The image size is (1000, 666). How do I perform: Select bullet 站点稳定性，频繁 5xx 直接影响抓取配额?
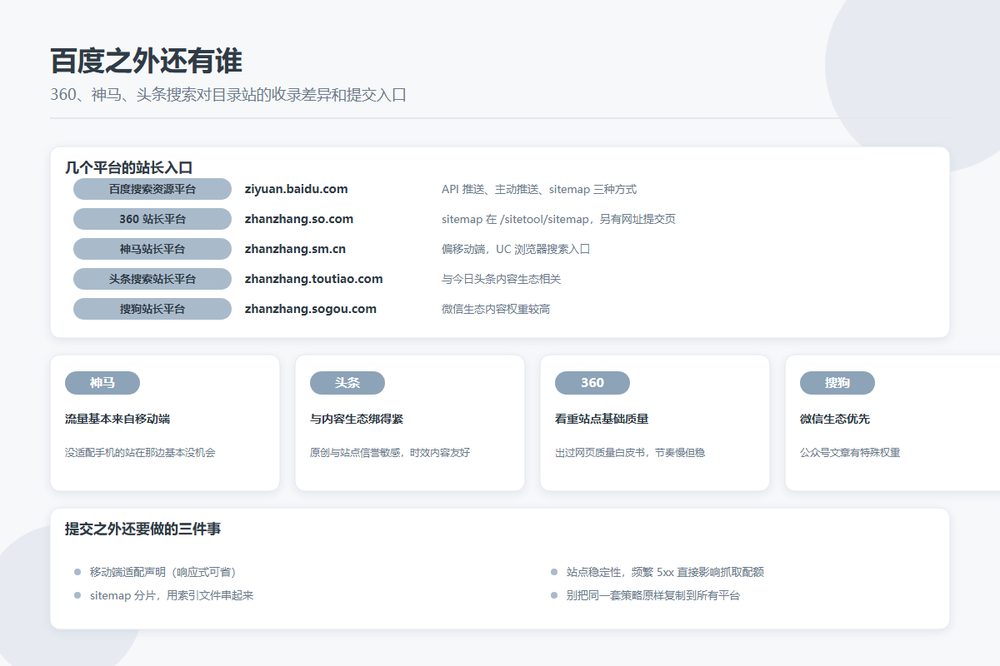665,572
